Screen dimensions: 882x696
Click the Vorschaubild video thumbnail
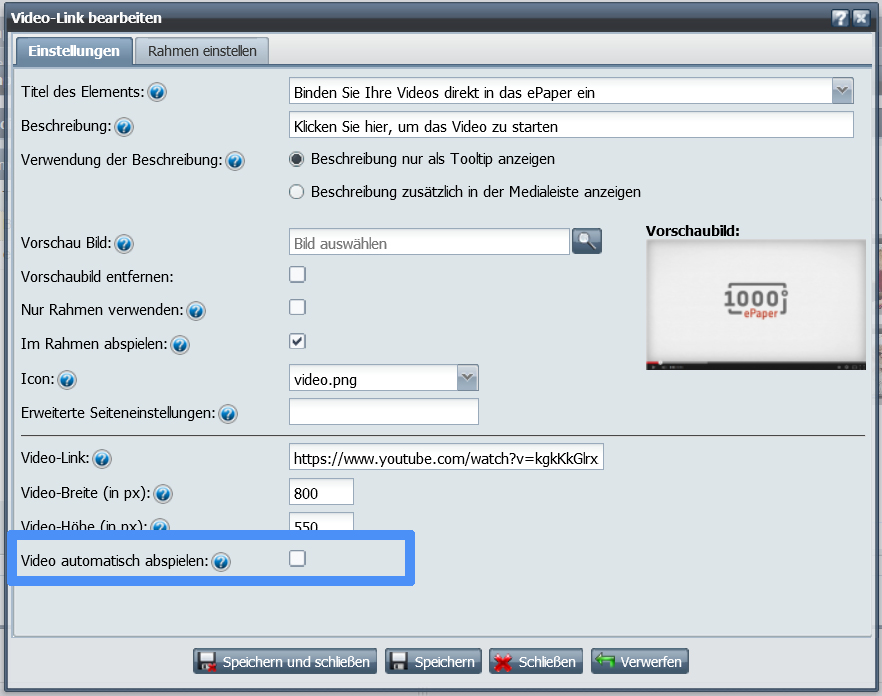pyautogui.click(x=755, y=305)
